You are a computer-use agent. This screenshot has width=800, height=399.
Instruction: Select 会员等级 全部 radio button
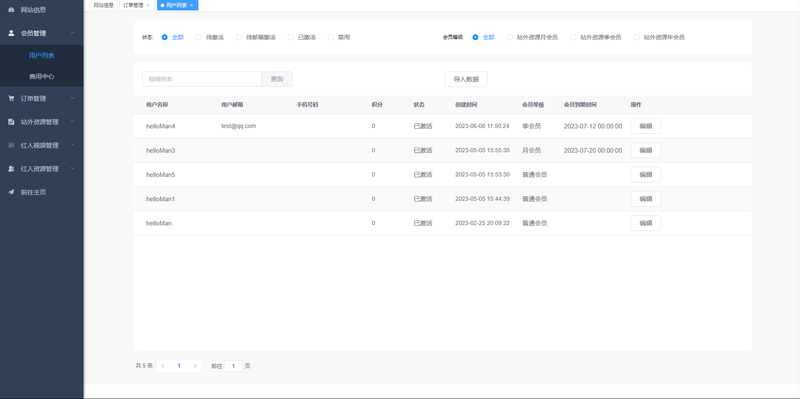point(476,37)
